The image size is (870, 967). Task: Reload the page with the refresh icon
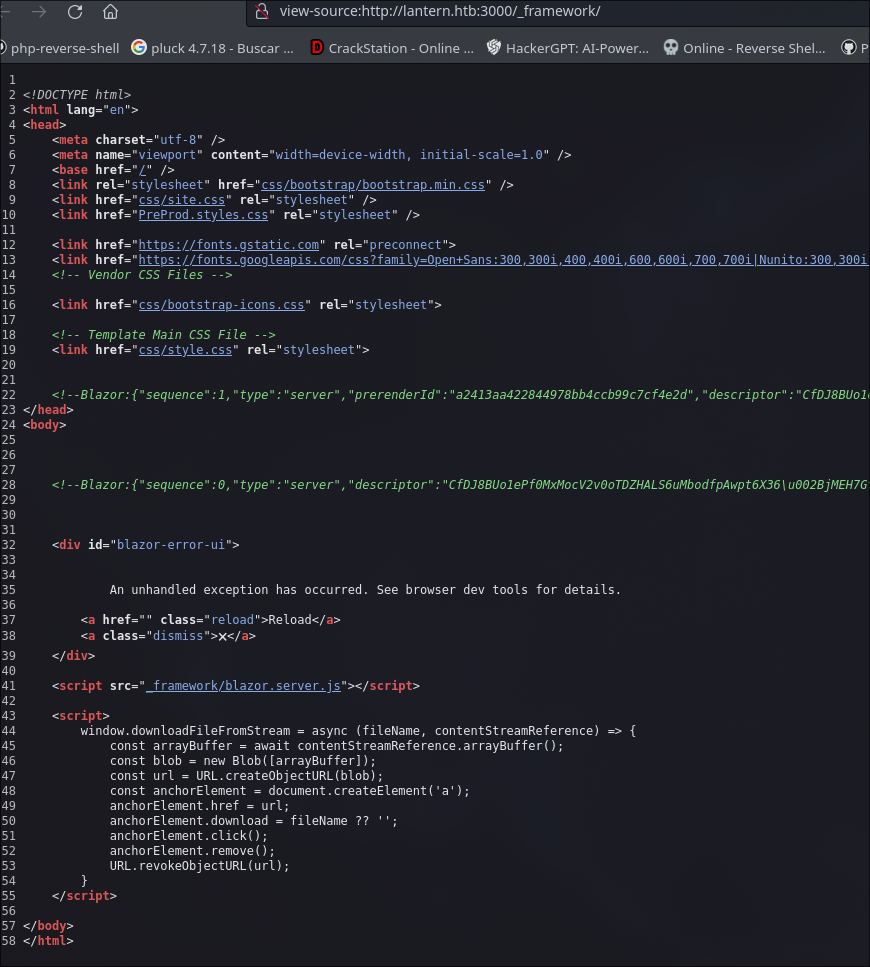tap(75, 12)
